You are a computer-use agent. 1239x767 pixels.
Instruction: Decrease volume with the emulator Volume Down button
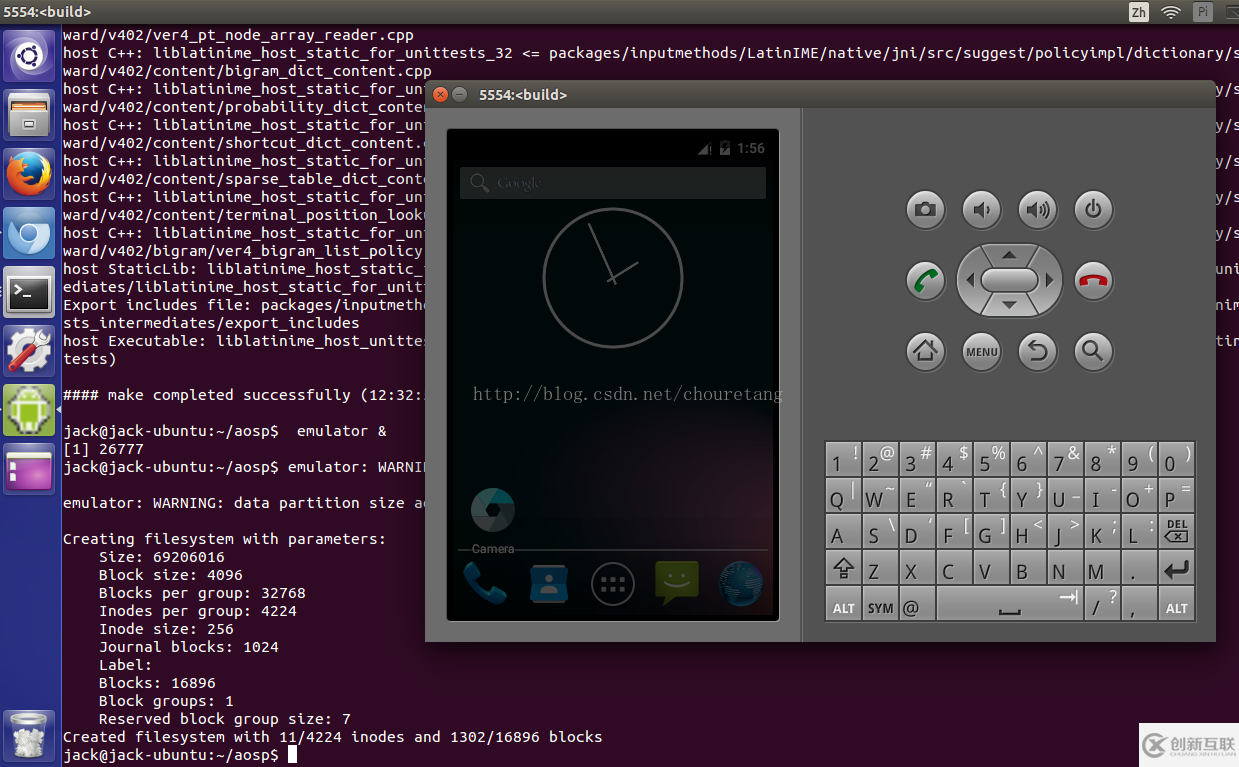(x=981, y=210)
